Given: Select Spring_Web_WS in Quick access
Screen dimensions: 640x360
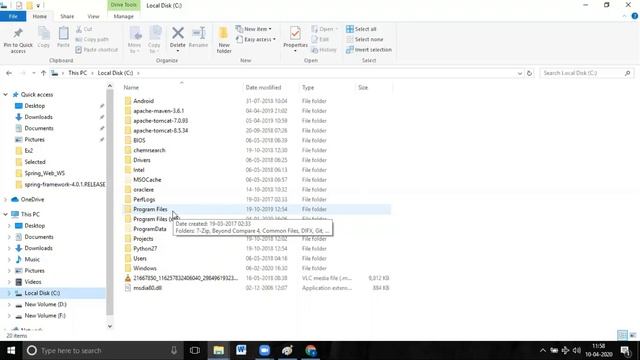Looking at the screenshot, I should tap(44, 173).
